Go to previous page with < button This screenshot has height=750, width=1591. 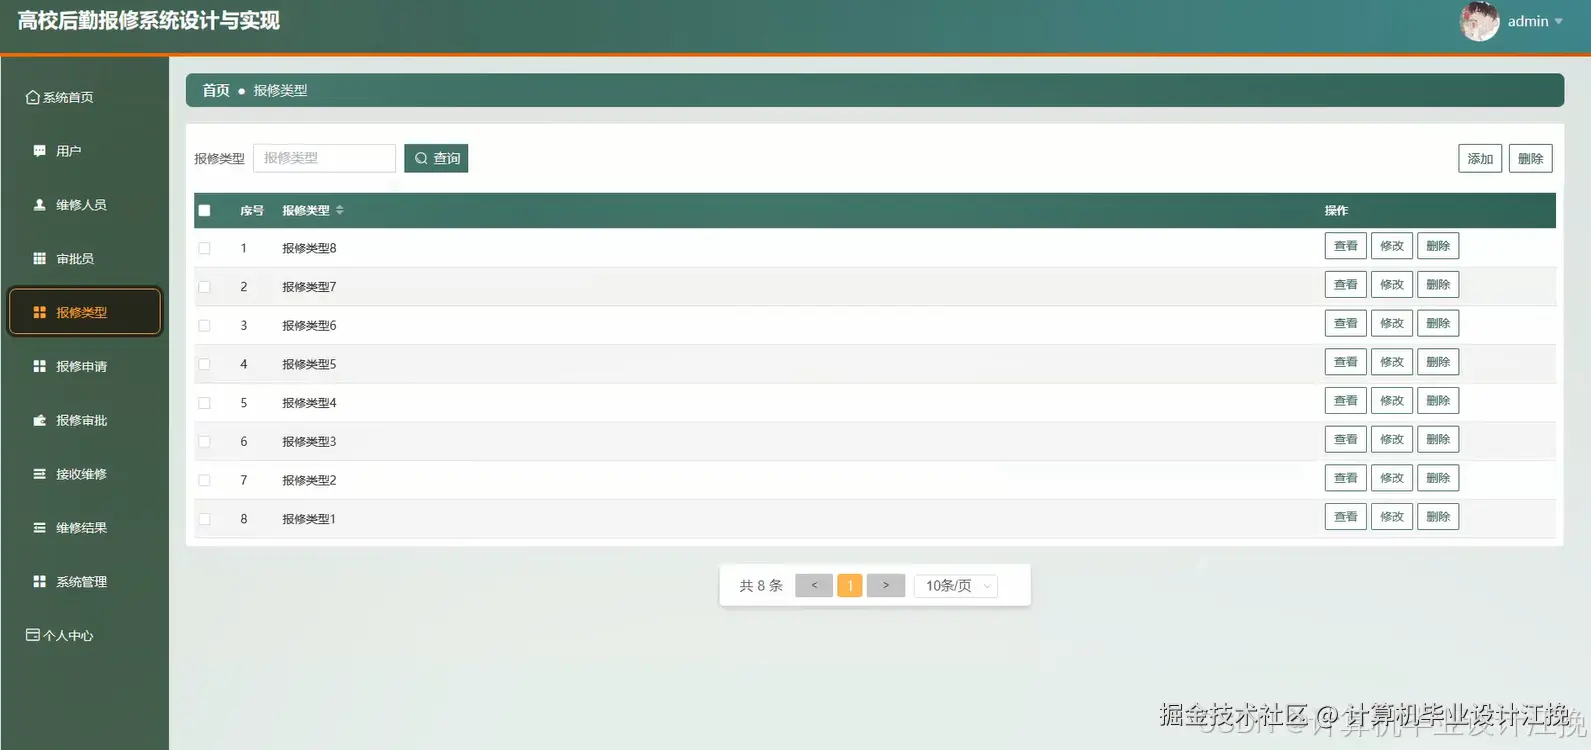click(x=814, y=586)
